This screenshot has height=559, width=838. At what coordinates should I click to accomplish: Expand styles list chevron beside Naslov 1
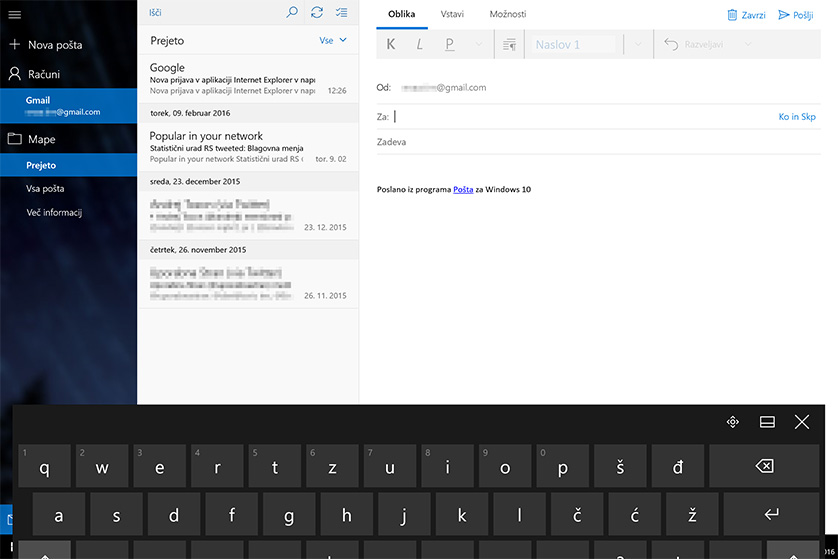(638, 44)
